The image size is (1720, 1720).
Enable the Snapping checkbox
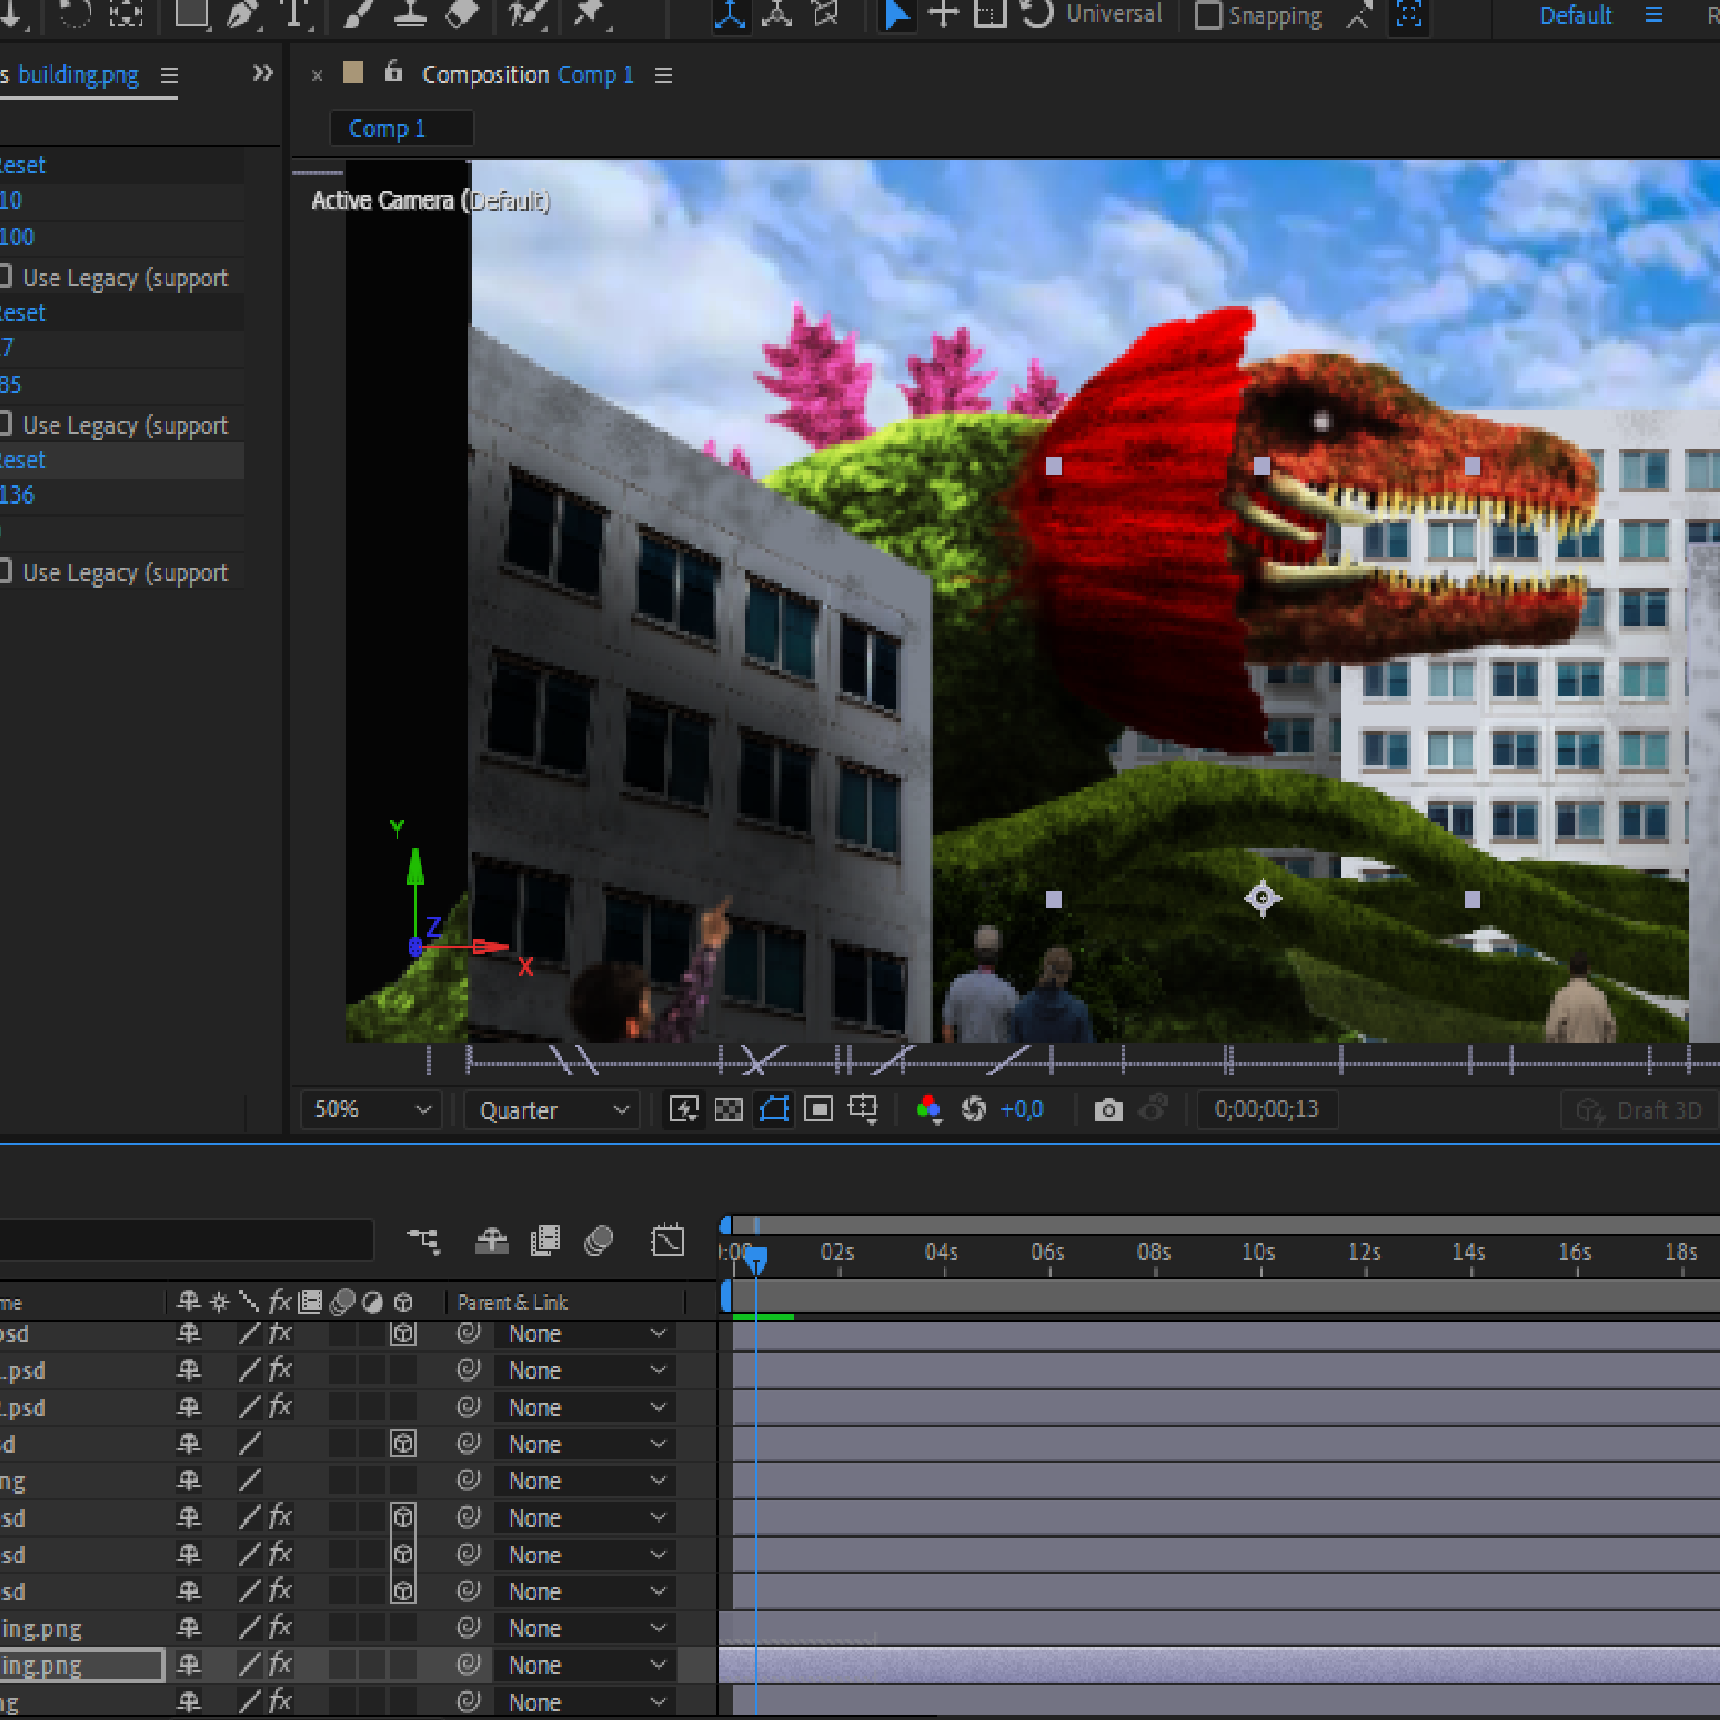coord(1210,15)
